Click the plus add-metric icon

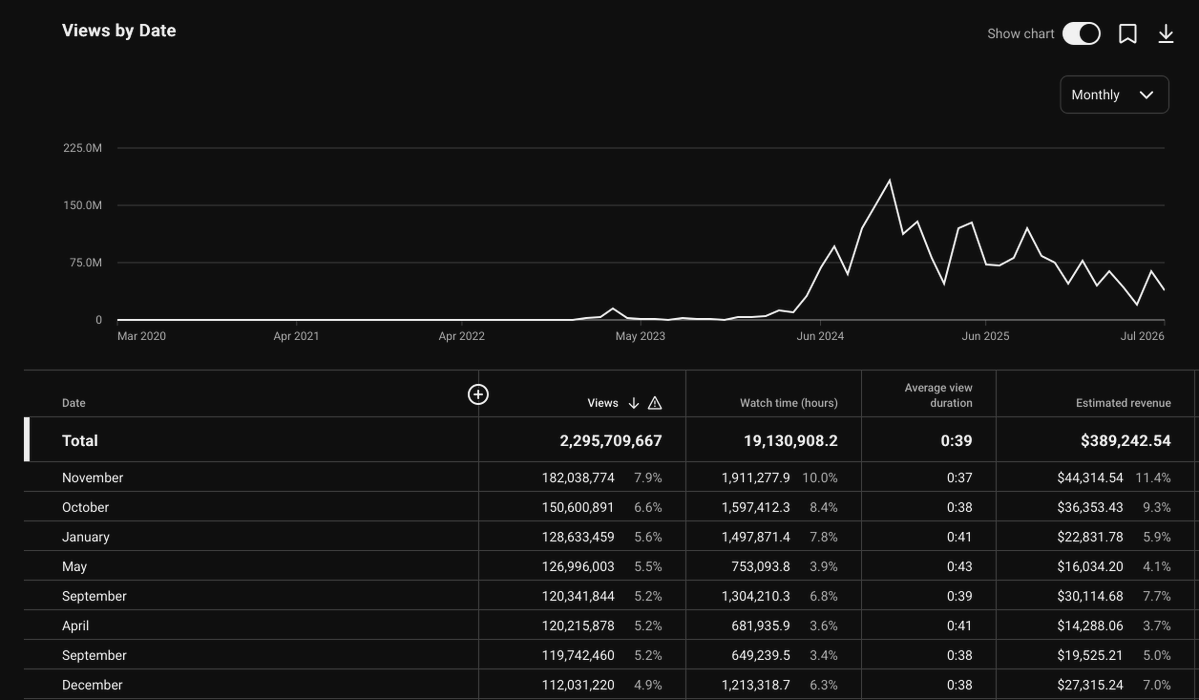point(478,394)
